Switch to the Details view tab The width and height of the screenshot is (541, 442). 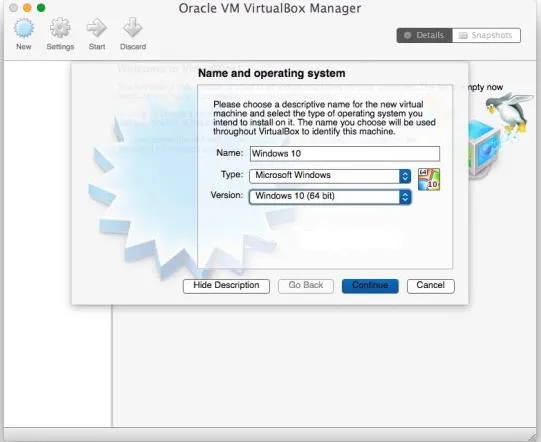click(424, 35)
